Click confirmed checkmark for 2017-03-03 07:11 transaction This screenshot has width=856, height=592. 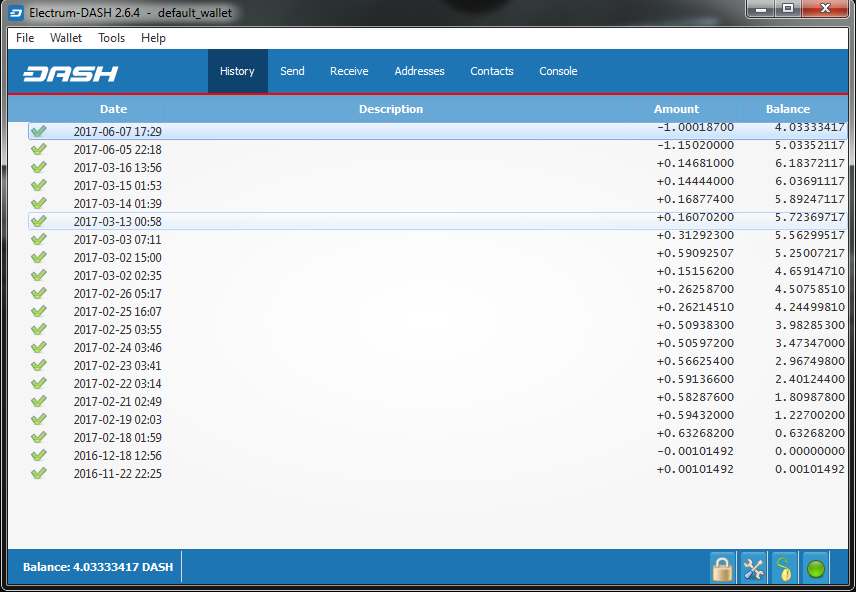39,239
